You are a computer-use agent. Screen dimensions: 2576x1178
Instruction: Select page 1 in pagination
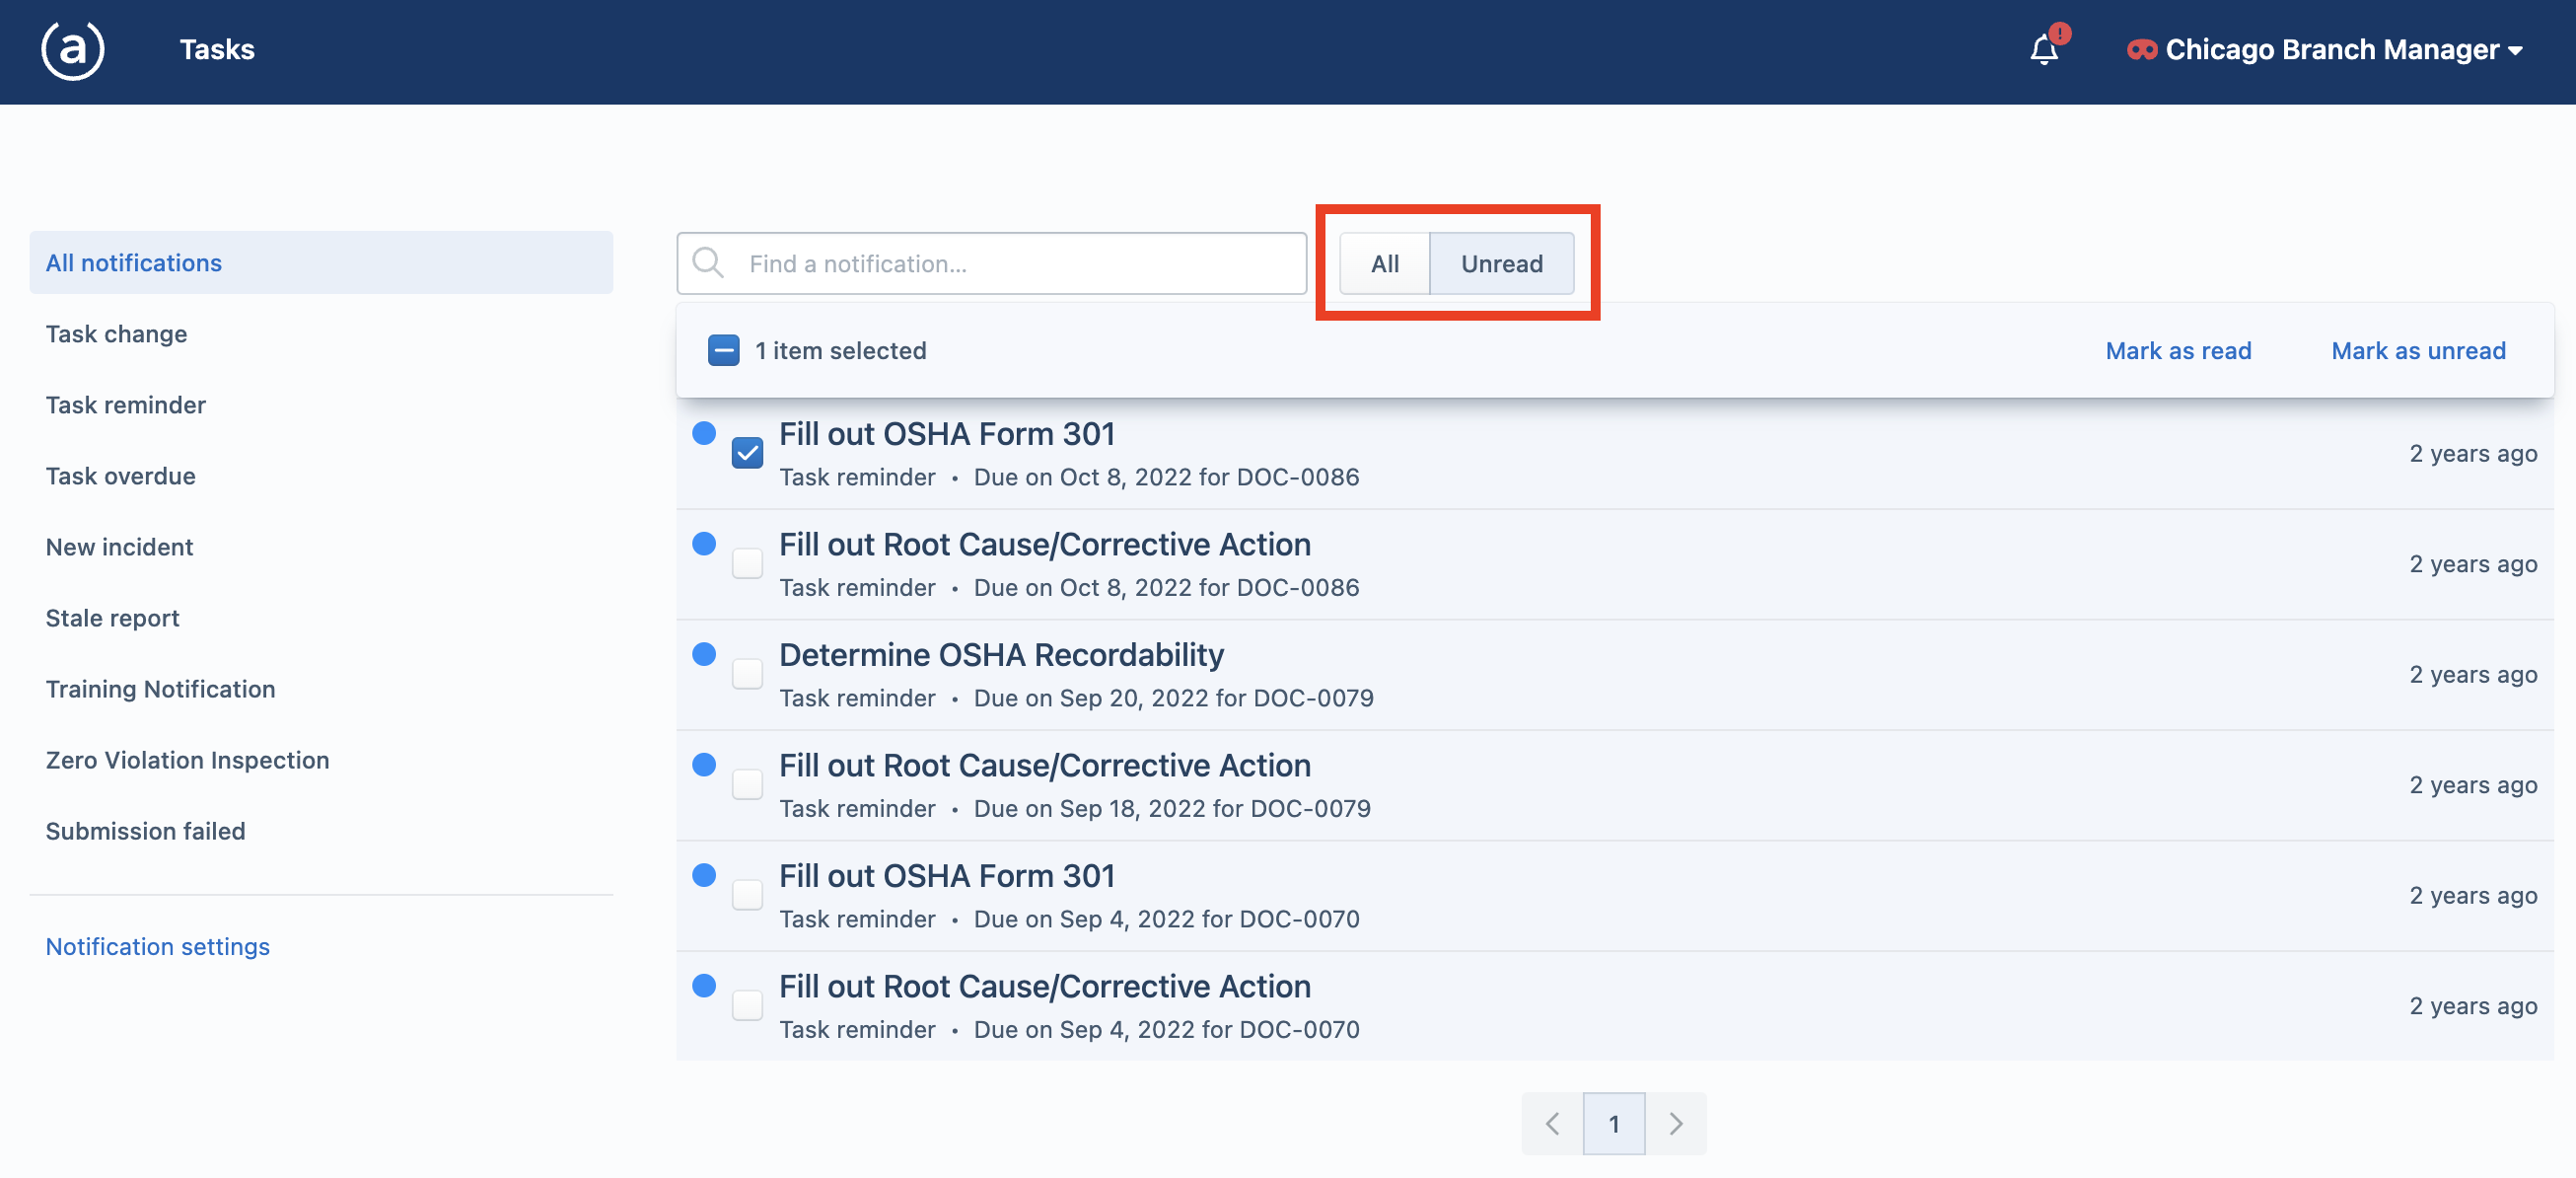click(1614, 1124)
